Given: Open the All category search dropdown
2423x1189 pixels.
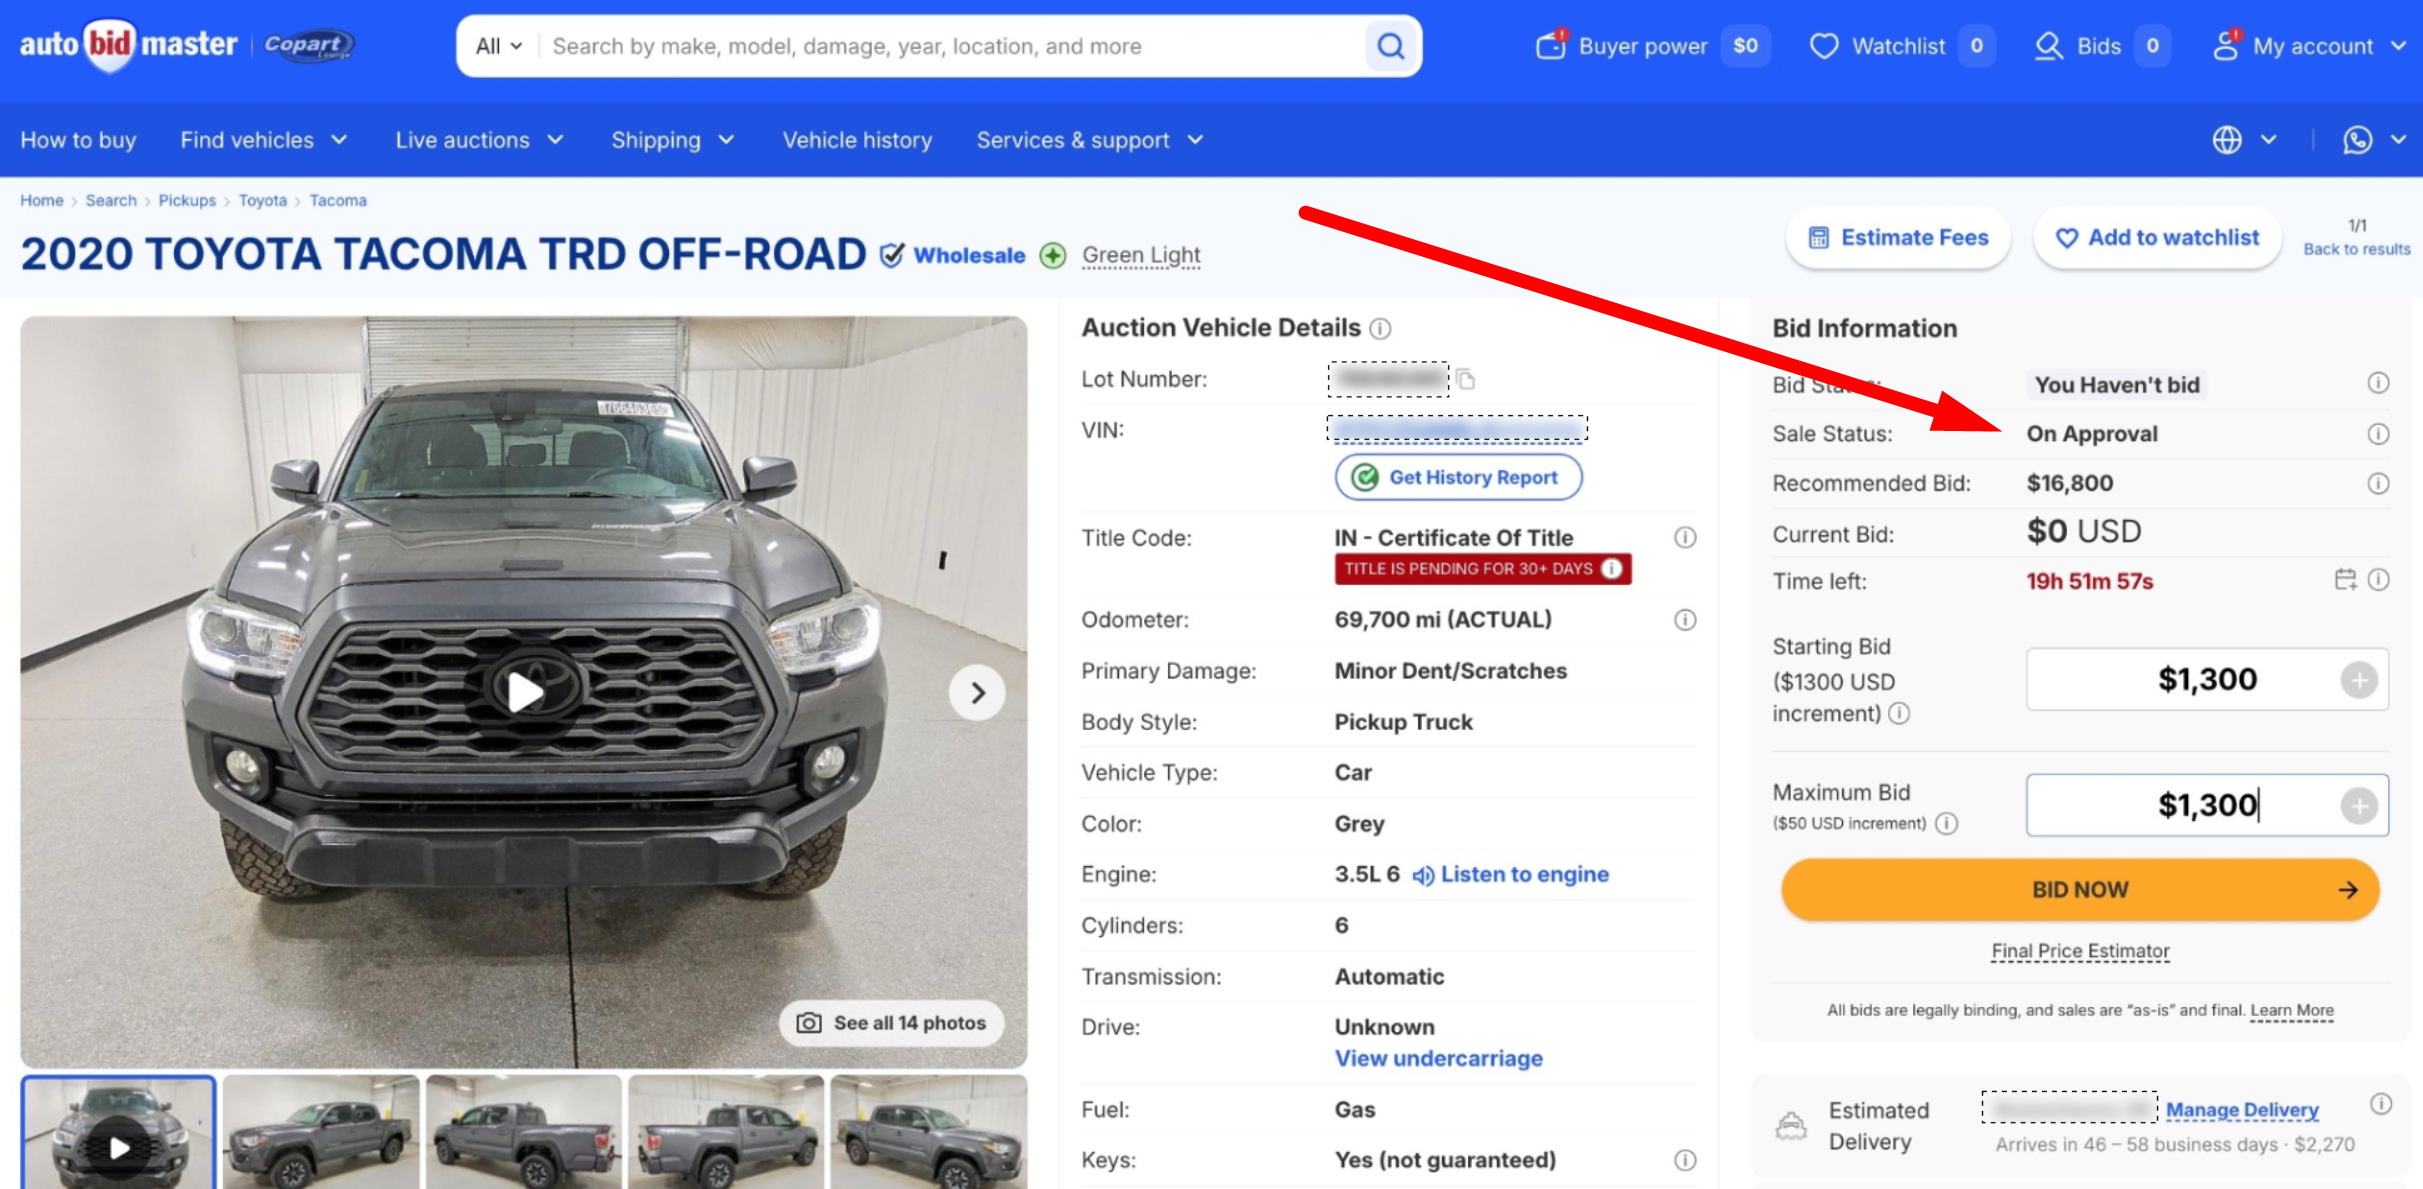Looking at the screenshot, I should (499, 46).
